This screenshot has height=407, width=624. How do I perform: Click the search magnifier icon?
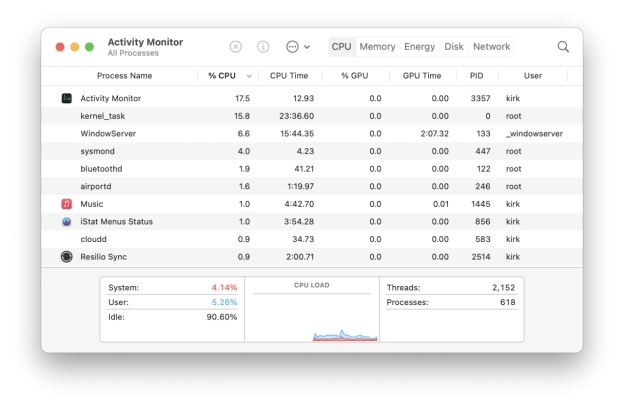coord(563,47)
